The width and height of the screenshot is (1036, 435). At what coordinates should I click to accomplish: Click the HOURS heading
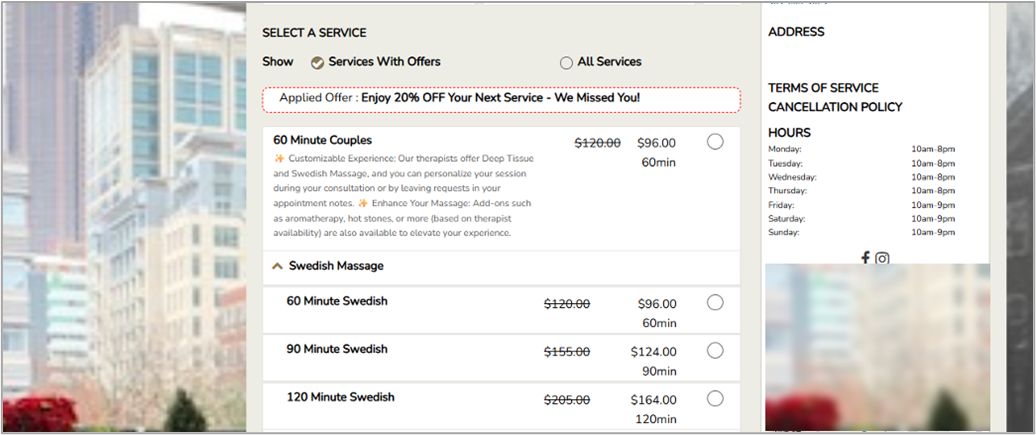[x=789, y=133]
